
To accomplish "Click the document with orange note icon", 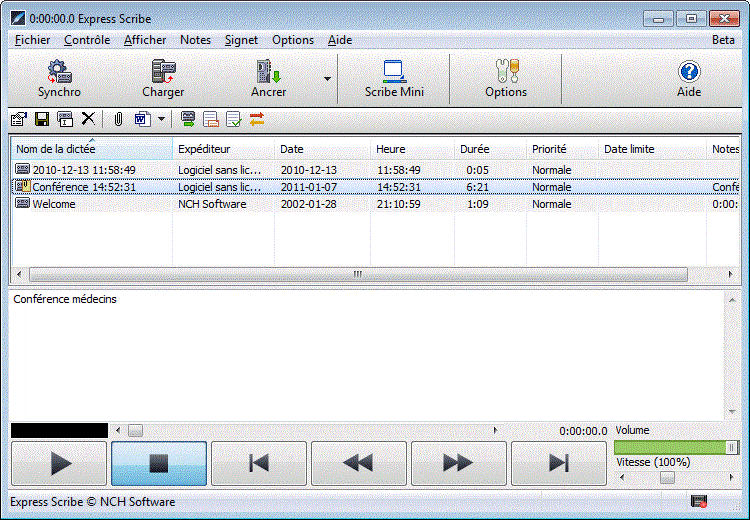I will point(210,119).
